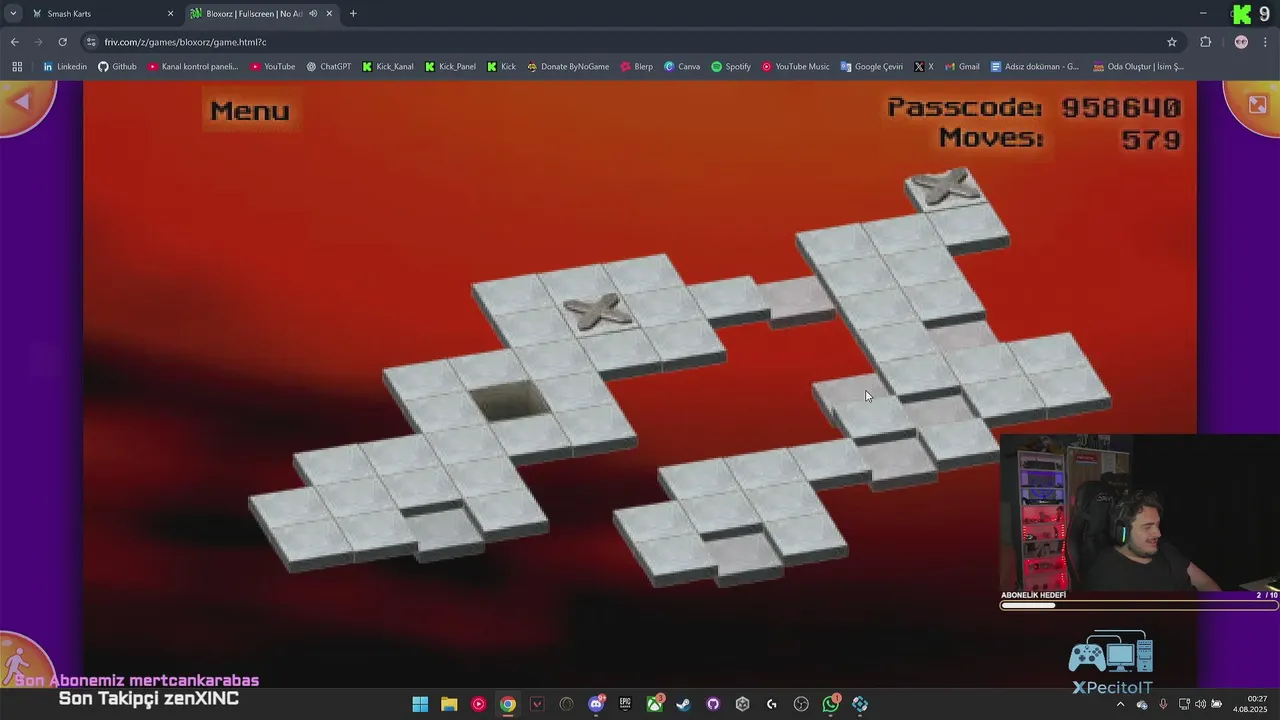Open the Kanal kontrol paneli bookmark
This screenshot has height=720, width=1280.
coord(193,67)
